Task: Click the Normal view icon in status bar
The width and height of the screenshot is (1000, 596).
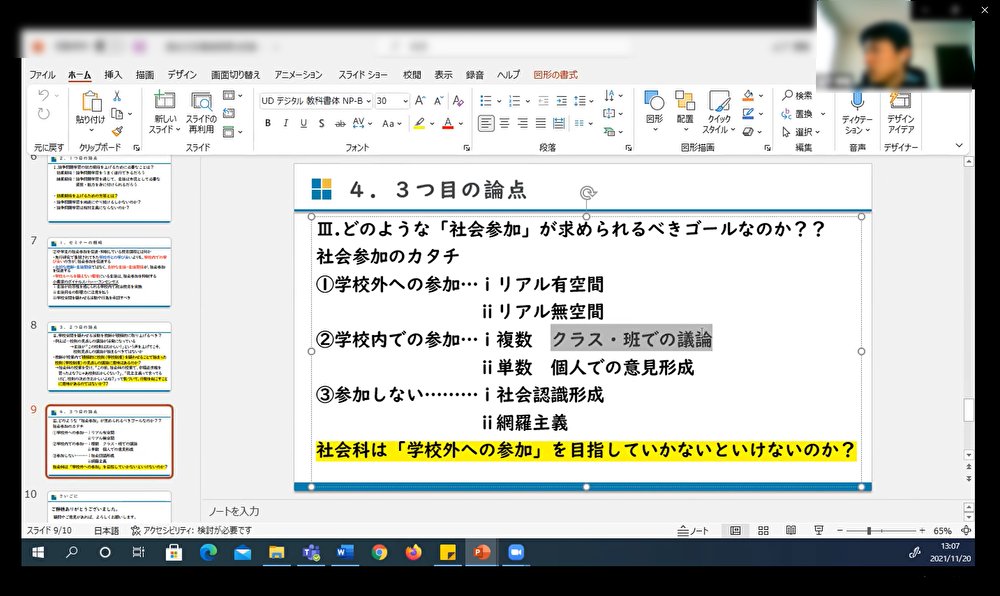Action: coord(735,530)
